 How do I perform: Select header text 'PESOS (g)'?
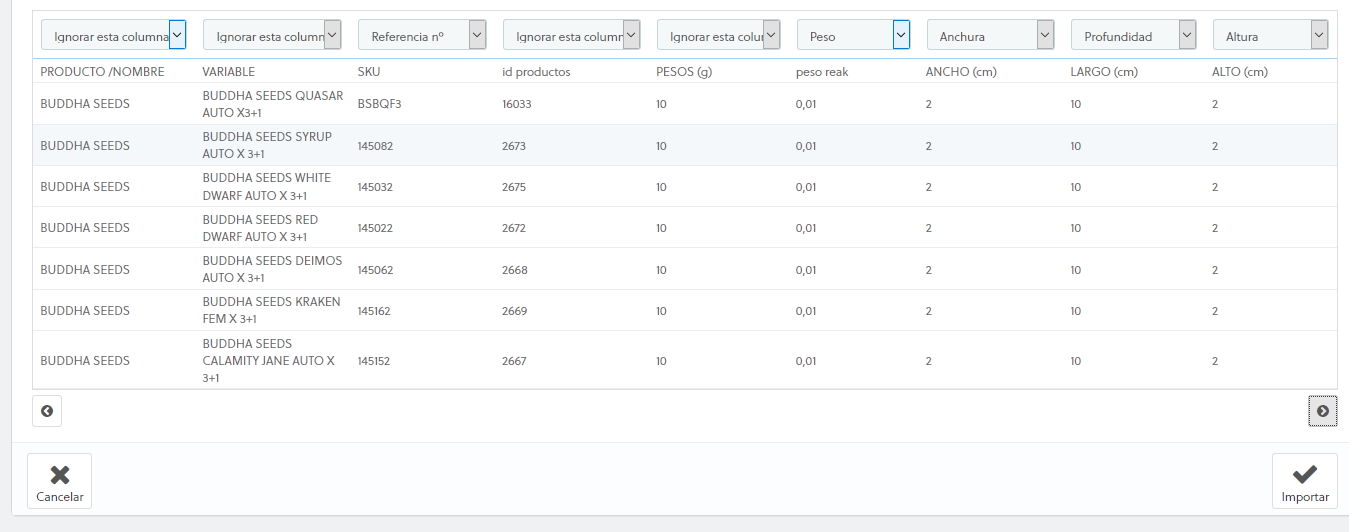pyautogui.click(x=684, y=72)
